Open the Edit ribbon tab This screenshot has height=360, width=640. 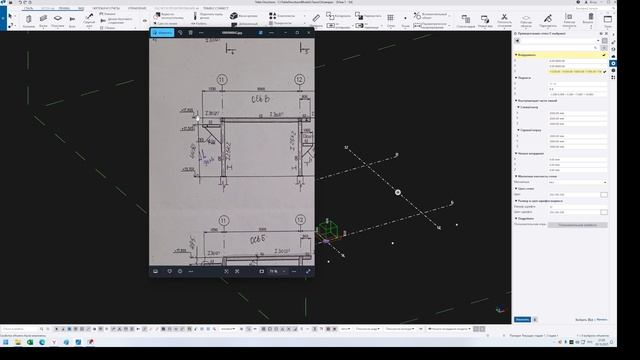pos(64,8)
